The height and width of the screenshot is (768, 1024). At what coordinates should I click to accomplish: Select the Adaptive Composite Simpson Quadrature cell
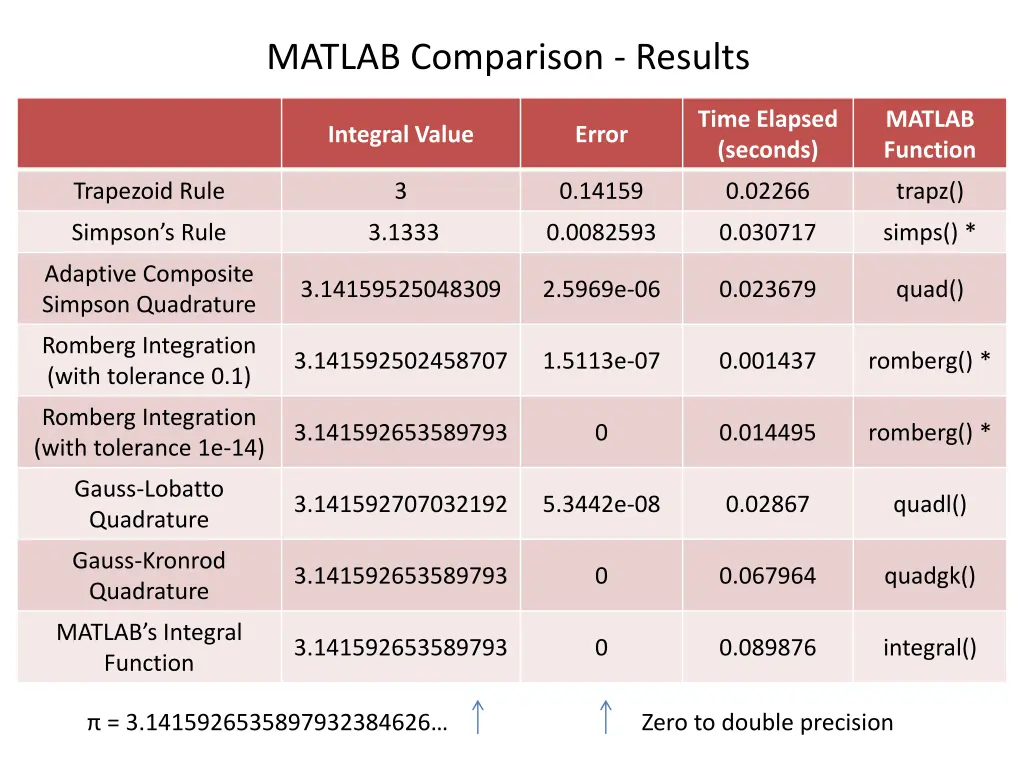tap(149, 289)
